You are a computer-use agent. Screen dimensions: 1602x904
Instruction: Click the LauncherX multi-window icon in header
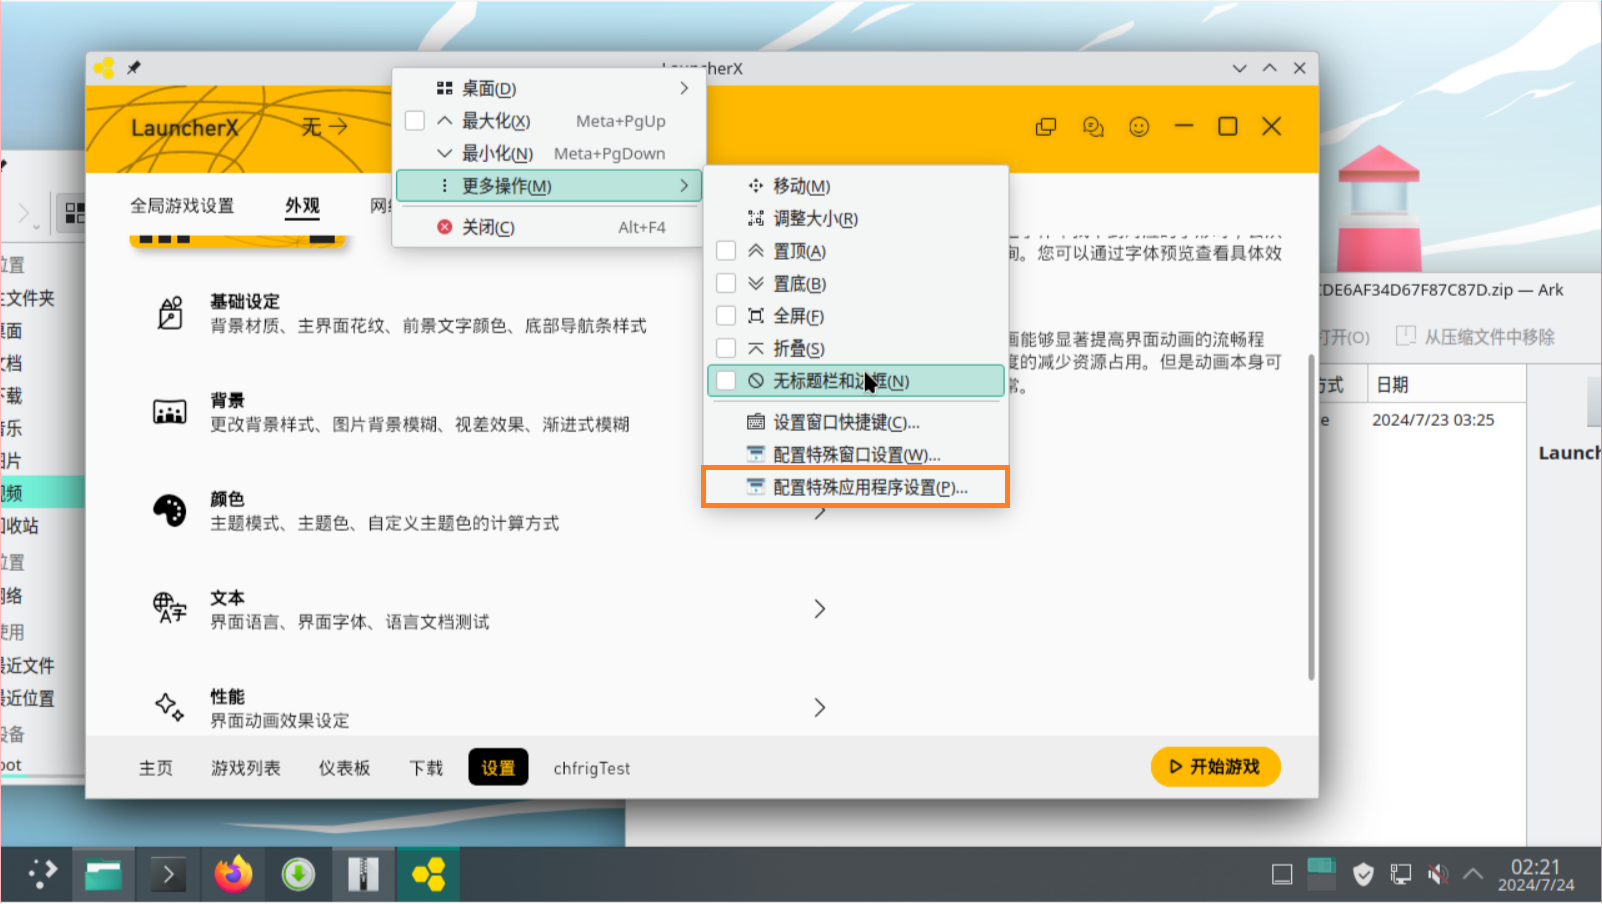point(1046,127)
